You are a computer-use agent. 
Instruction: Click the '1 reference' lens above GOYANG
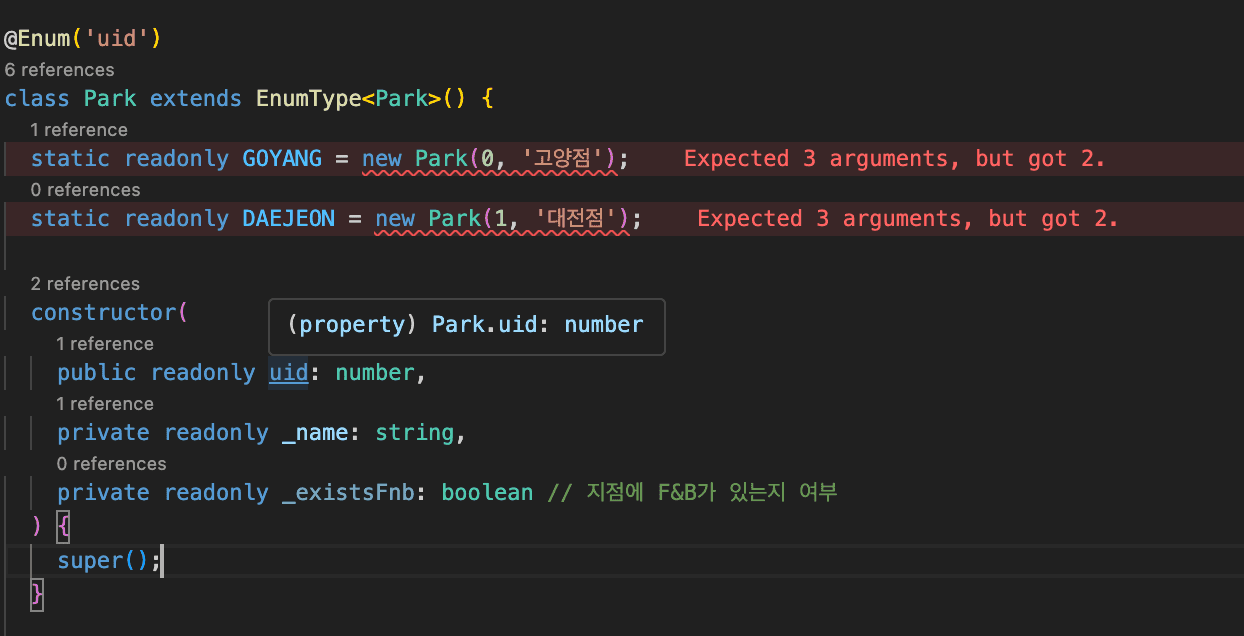[78, 130]
